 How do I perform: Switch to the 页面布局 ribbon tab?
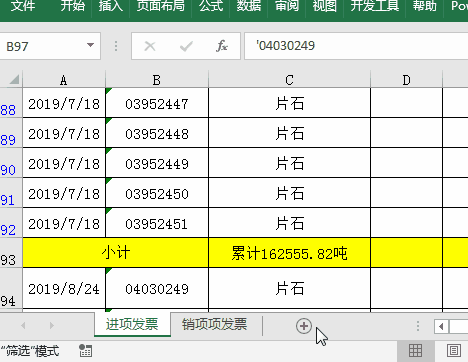[x=161, y=6]
